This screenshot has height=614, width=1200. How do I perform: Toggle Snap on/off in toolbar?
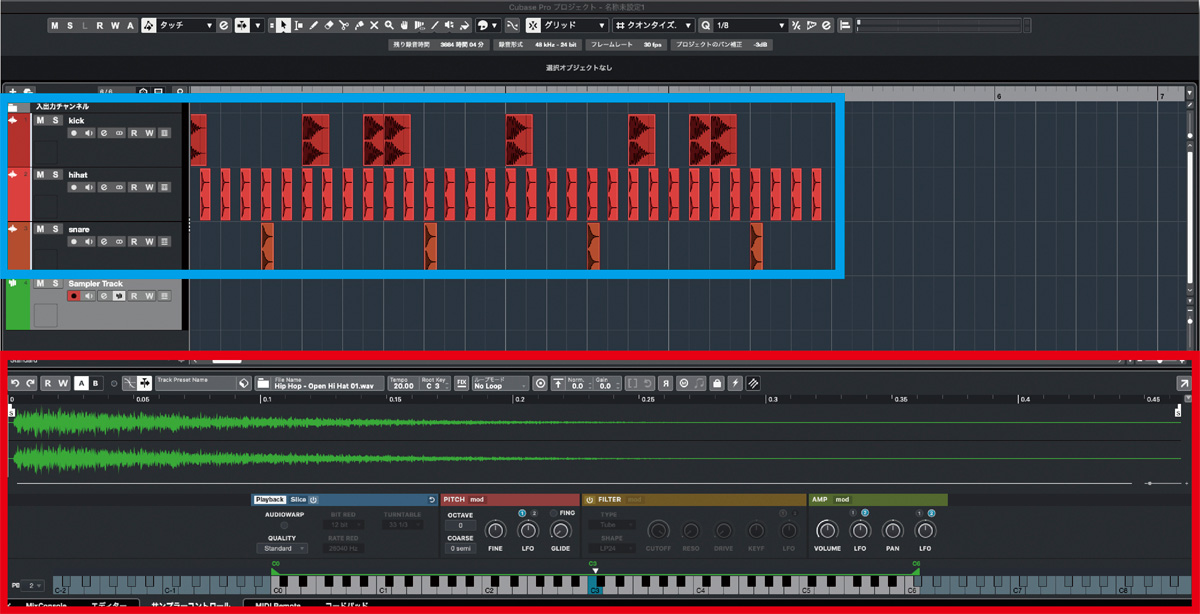pyautogui.click(x=533, y=25)
